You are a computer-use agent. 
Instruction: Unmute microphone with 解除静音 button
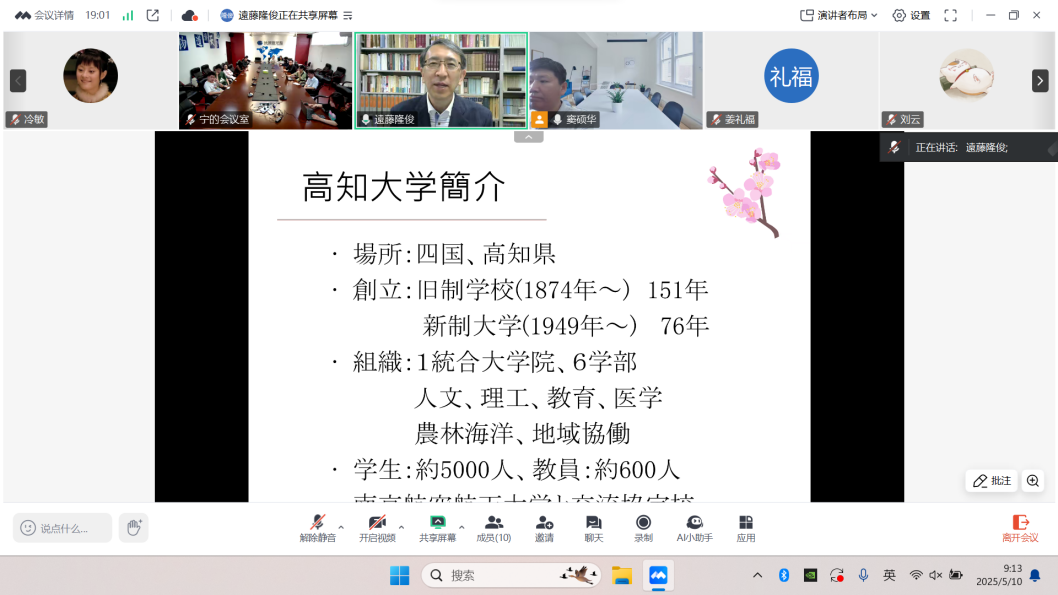click(x=317, y=527)
